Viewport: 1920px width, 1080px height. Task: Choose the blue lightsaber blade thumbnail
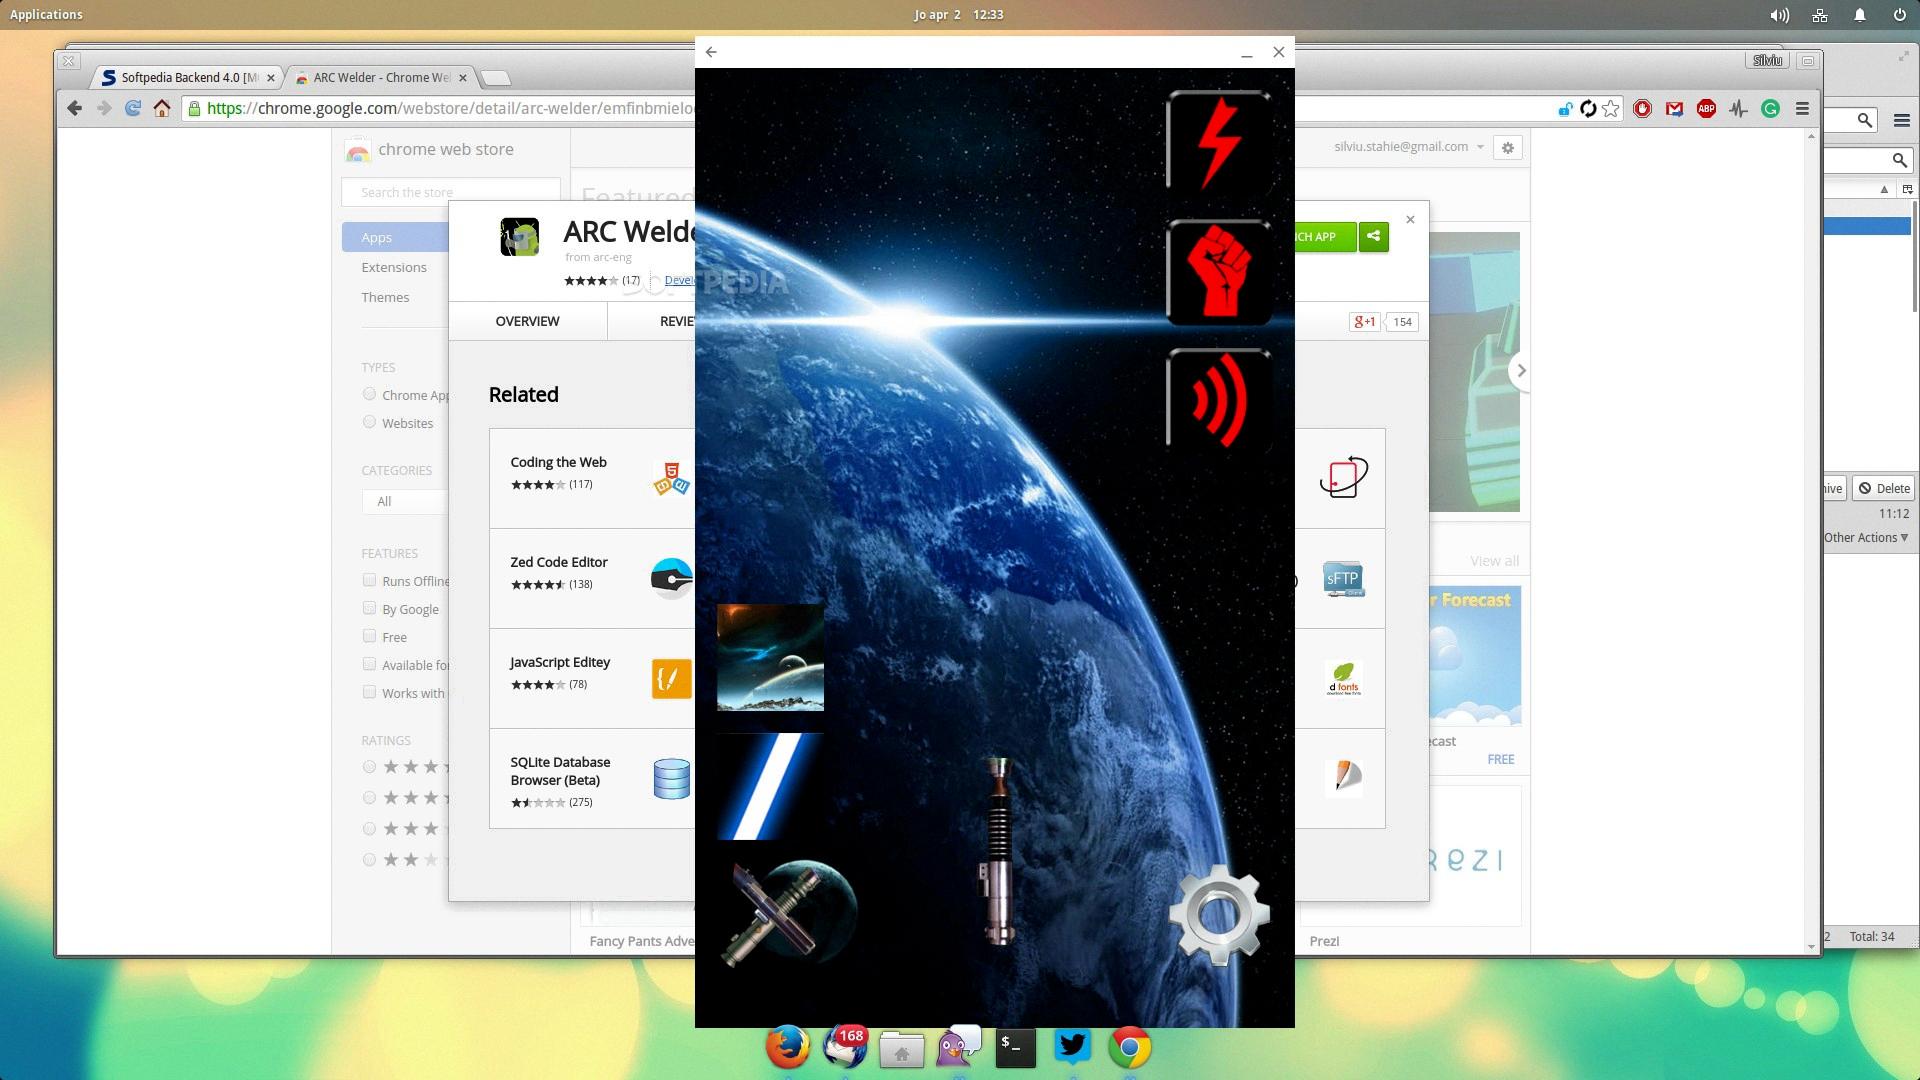[770, 786]
